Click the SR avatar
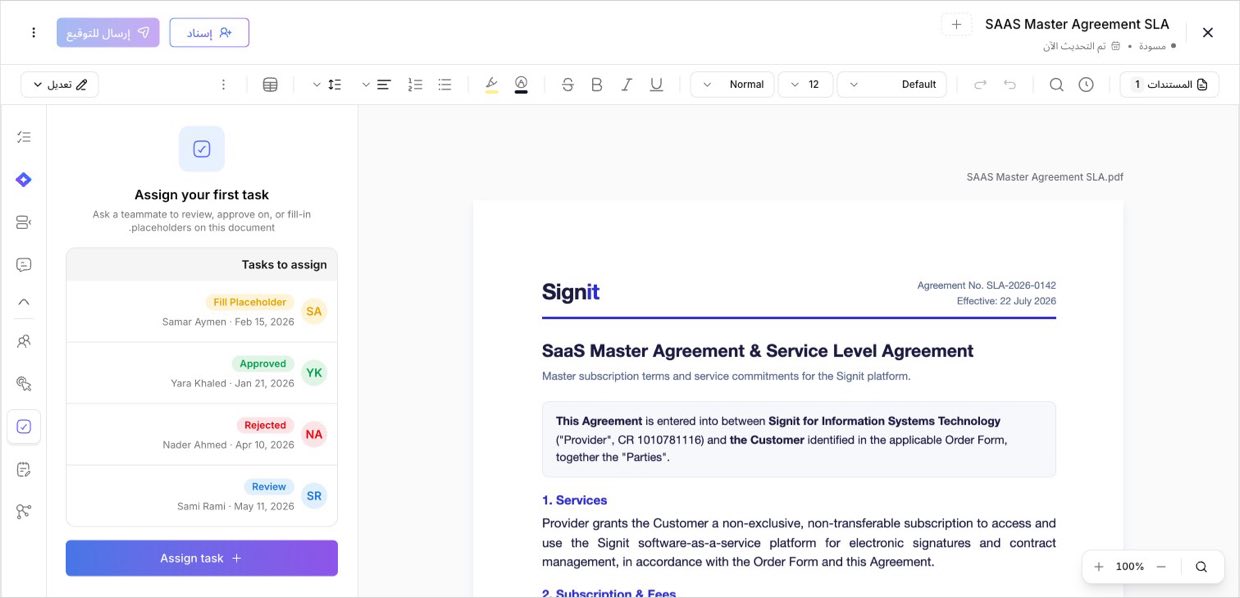This screenshot has width=1240, height=598. [314, 496]
